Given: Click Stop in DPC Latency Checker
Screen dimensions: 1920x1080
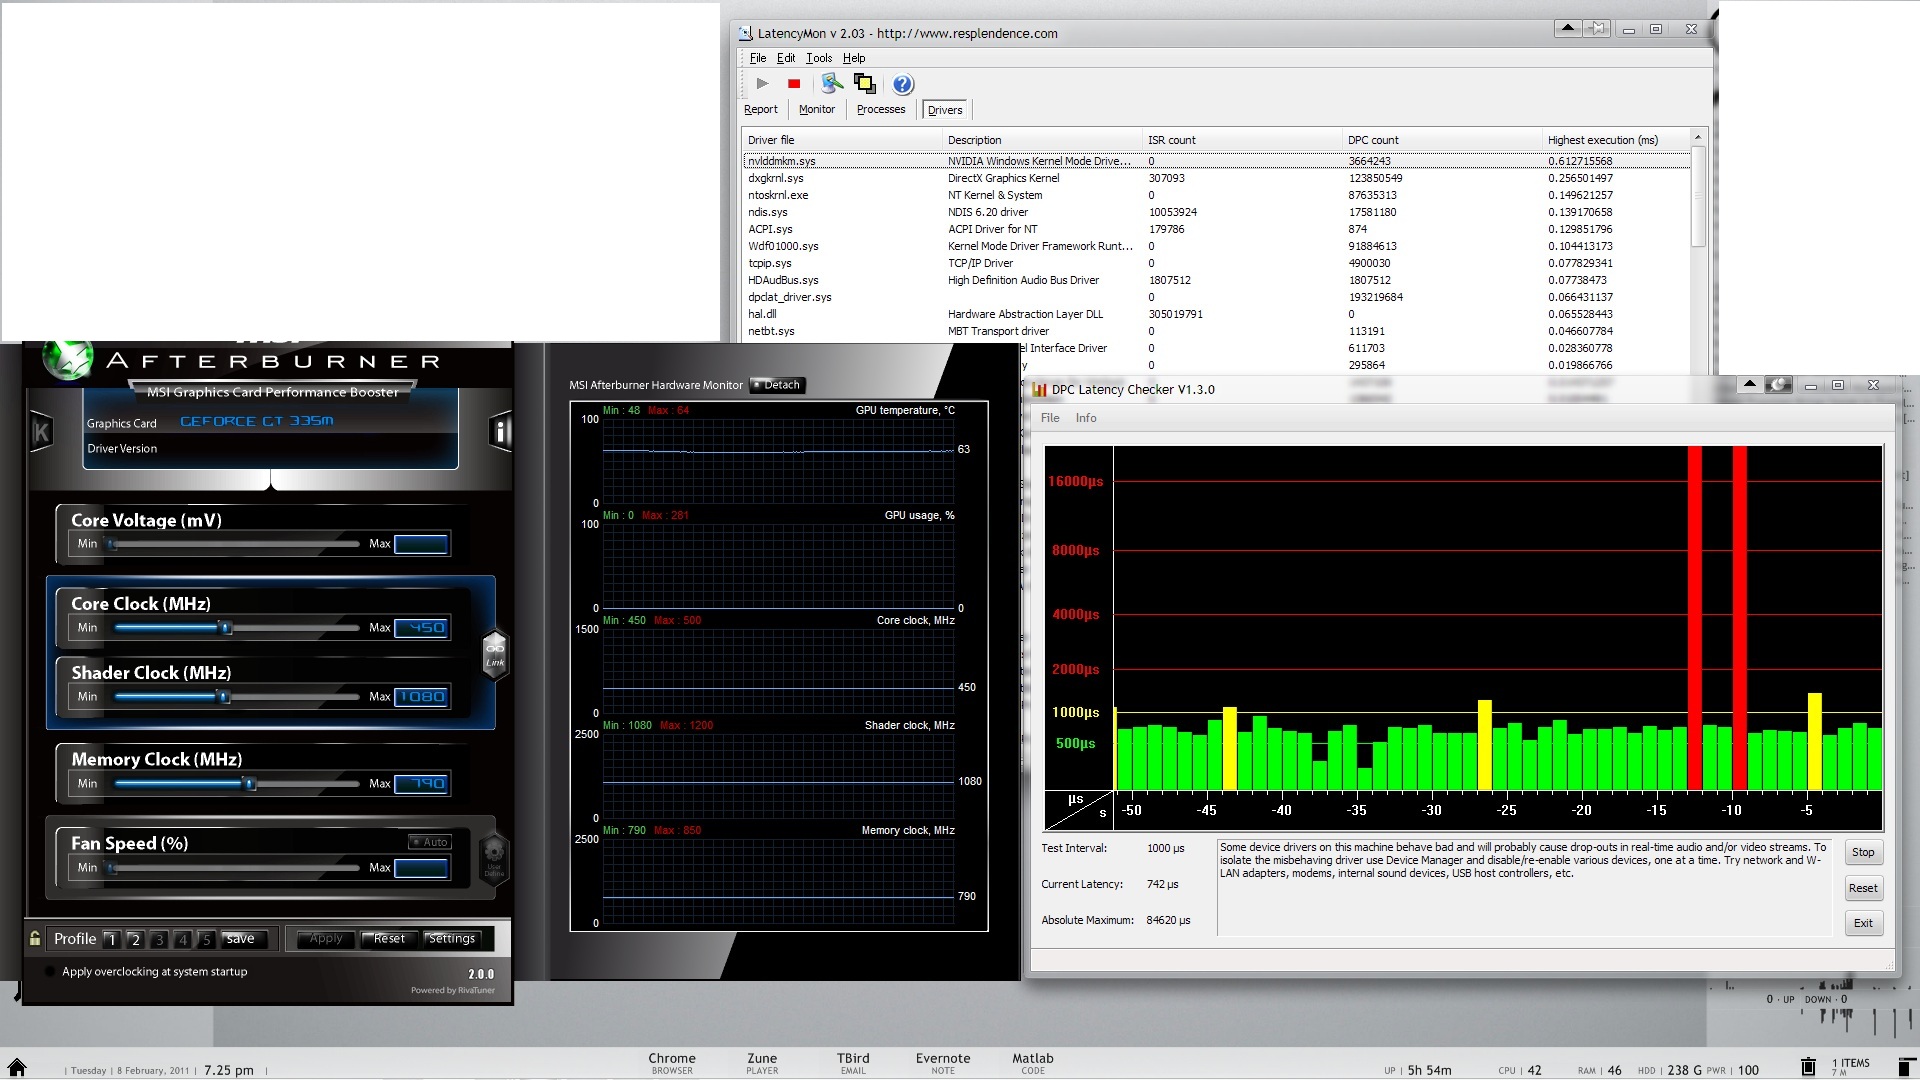Looking at the screenshot, I should pos(1863,852).
